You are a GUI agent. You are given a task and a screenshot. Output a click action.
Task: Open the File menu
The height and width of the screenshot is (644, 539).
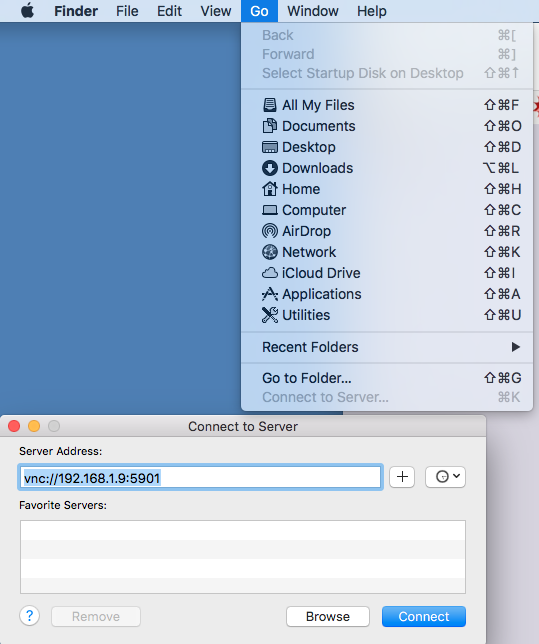(127, 11)
